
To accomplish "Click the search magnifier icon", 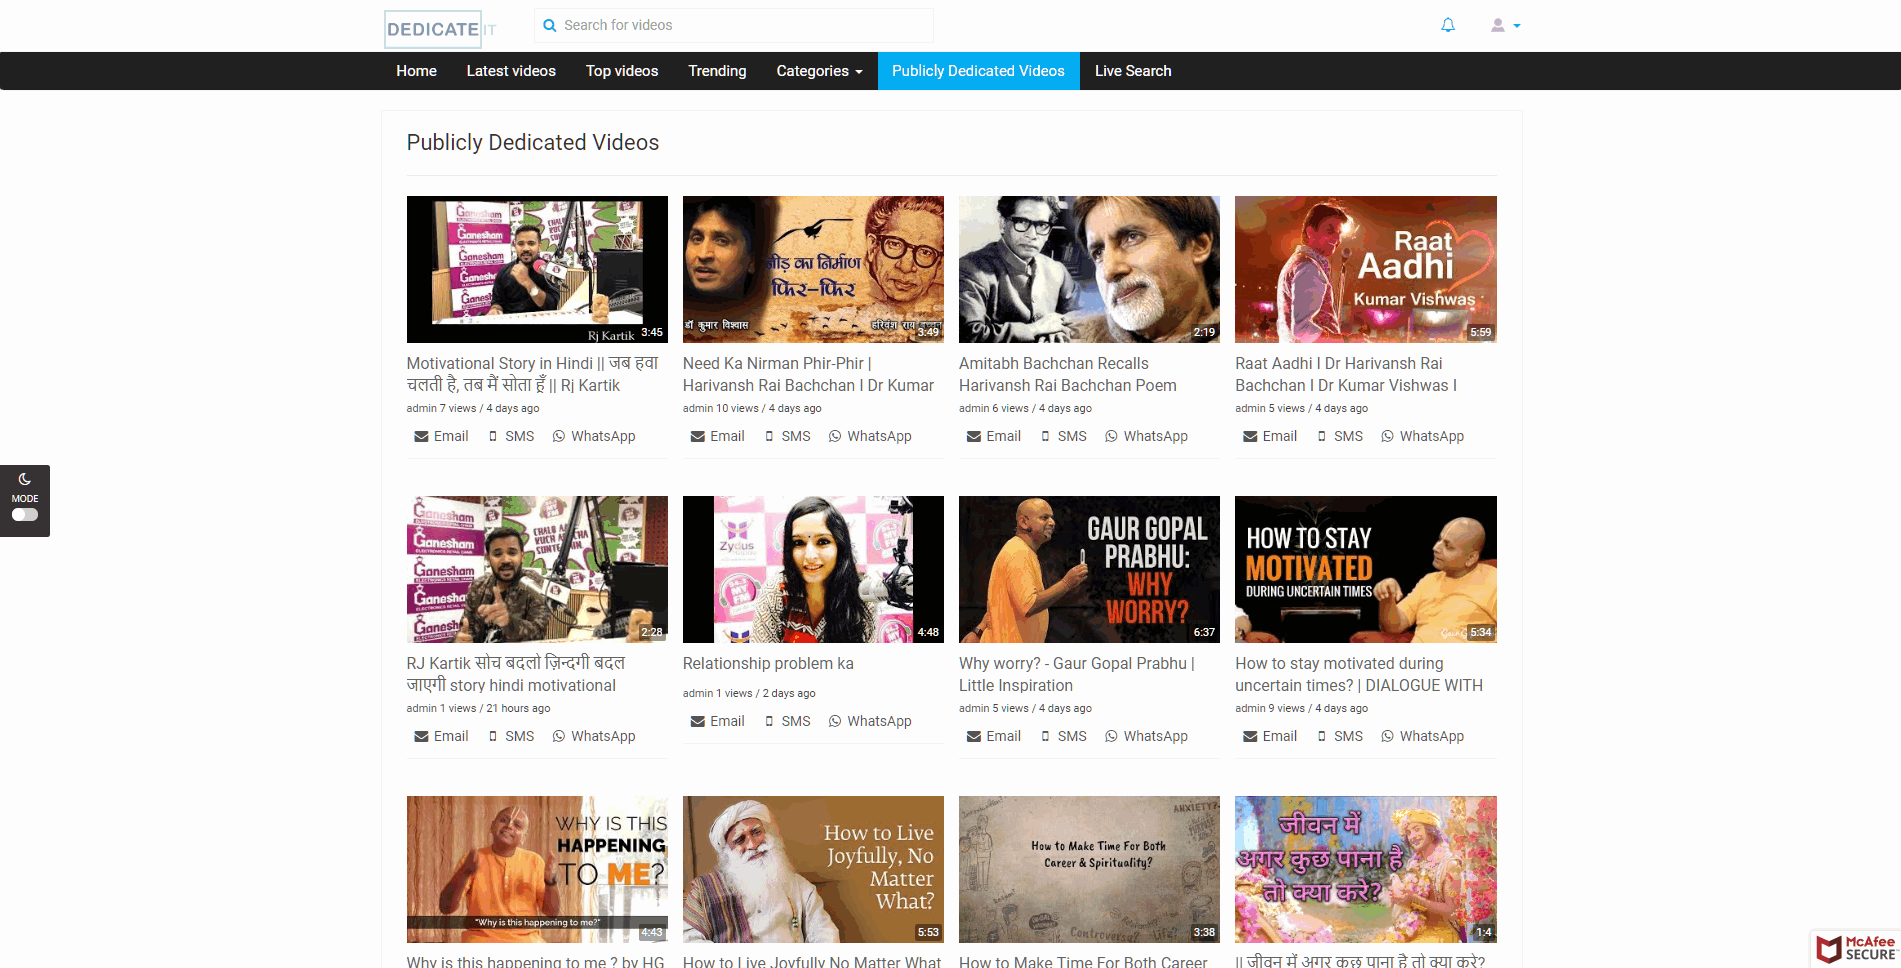I will pyautogui.click(x=549, y=26).
